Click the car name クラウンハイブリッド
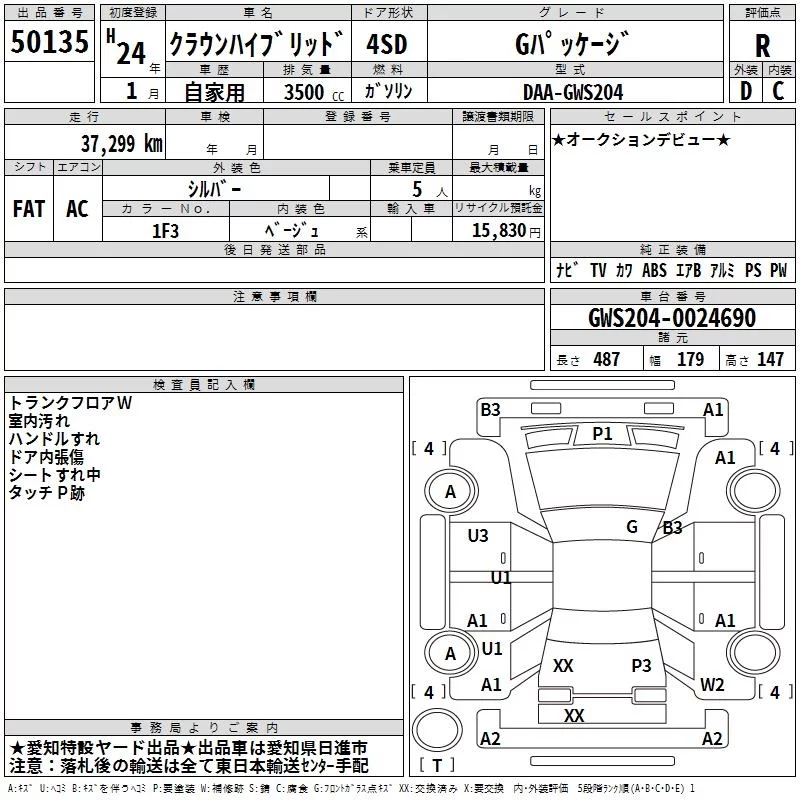The width and height of the screenshot is (800, 800). click(256, 43)
